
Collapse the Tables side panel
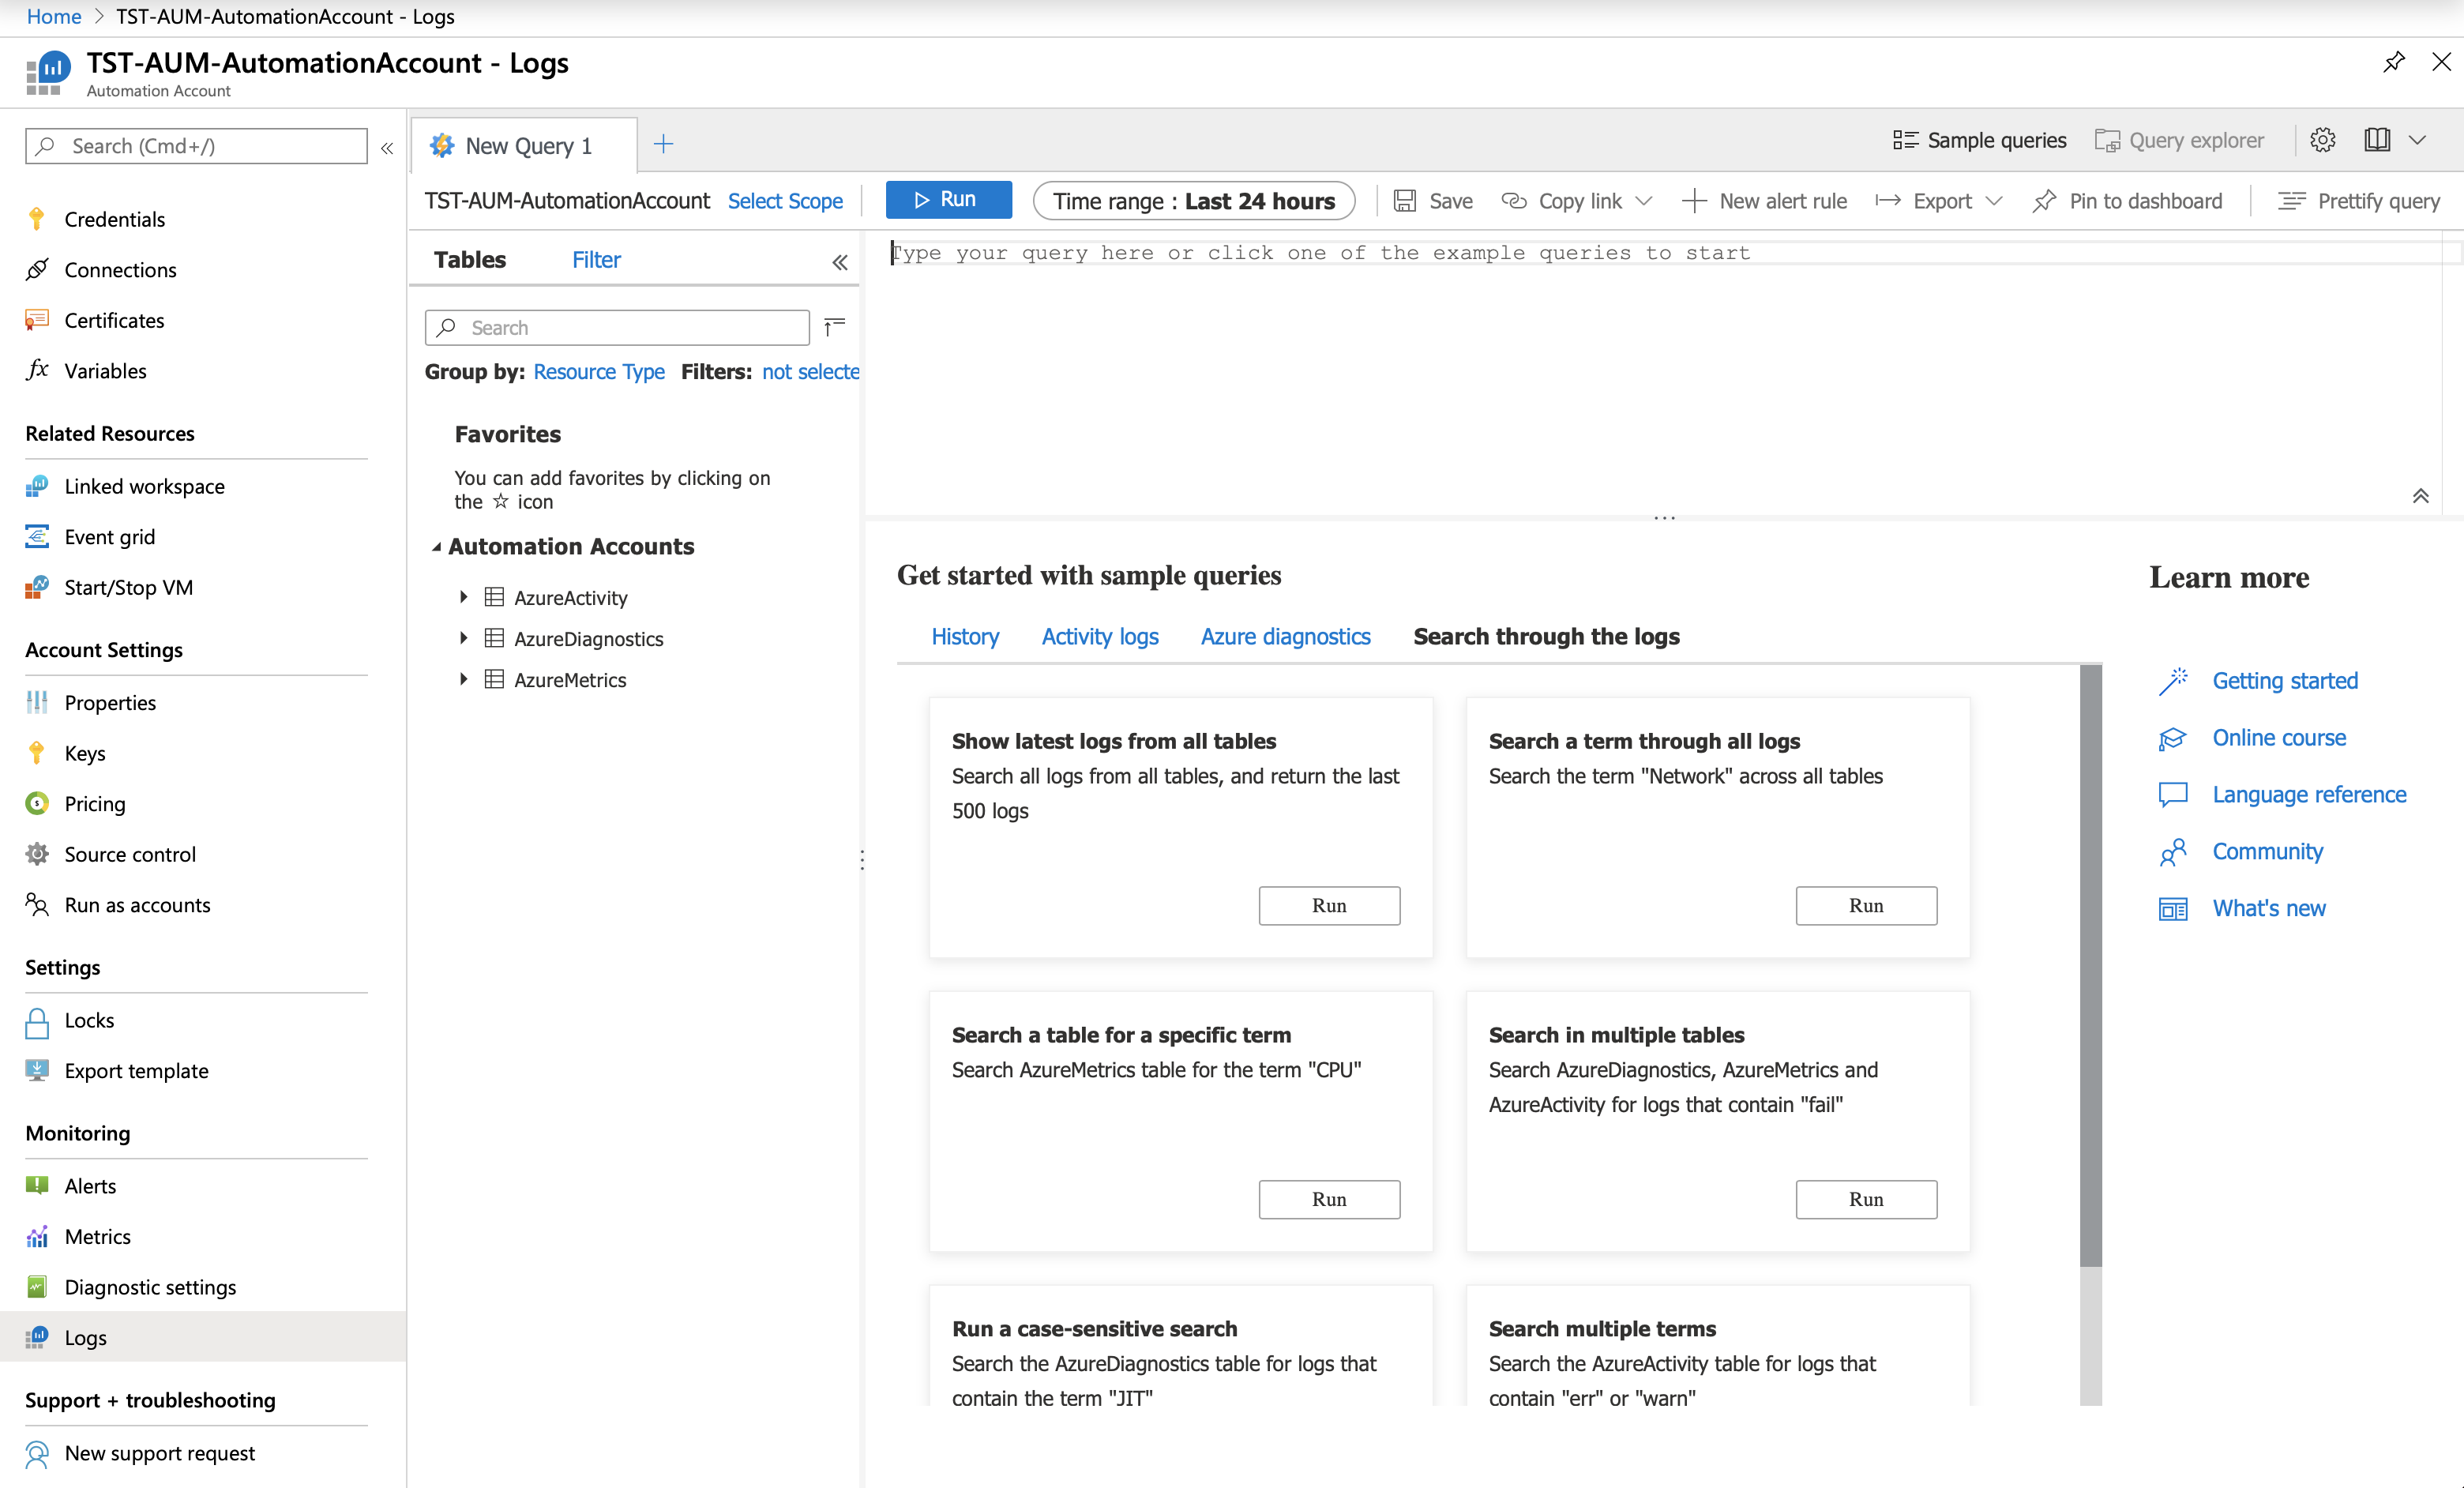pyautogui.click(x=840, y=262)
